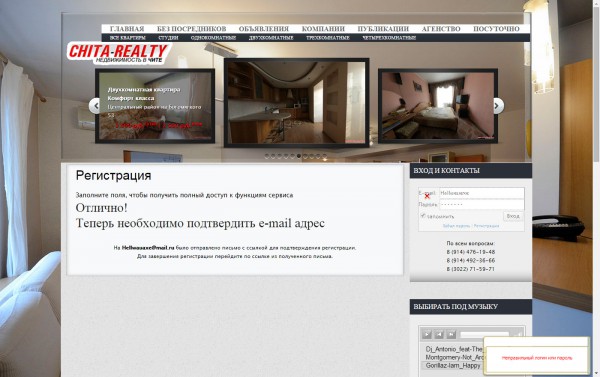Image resolution: width=600 pixels, height=377 pixels.
Task: Click the Chita-Realty logo
Action: (119, 53)
